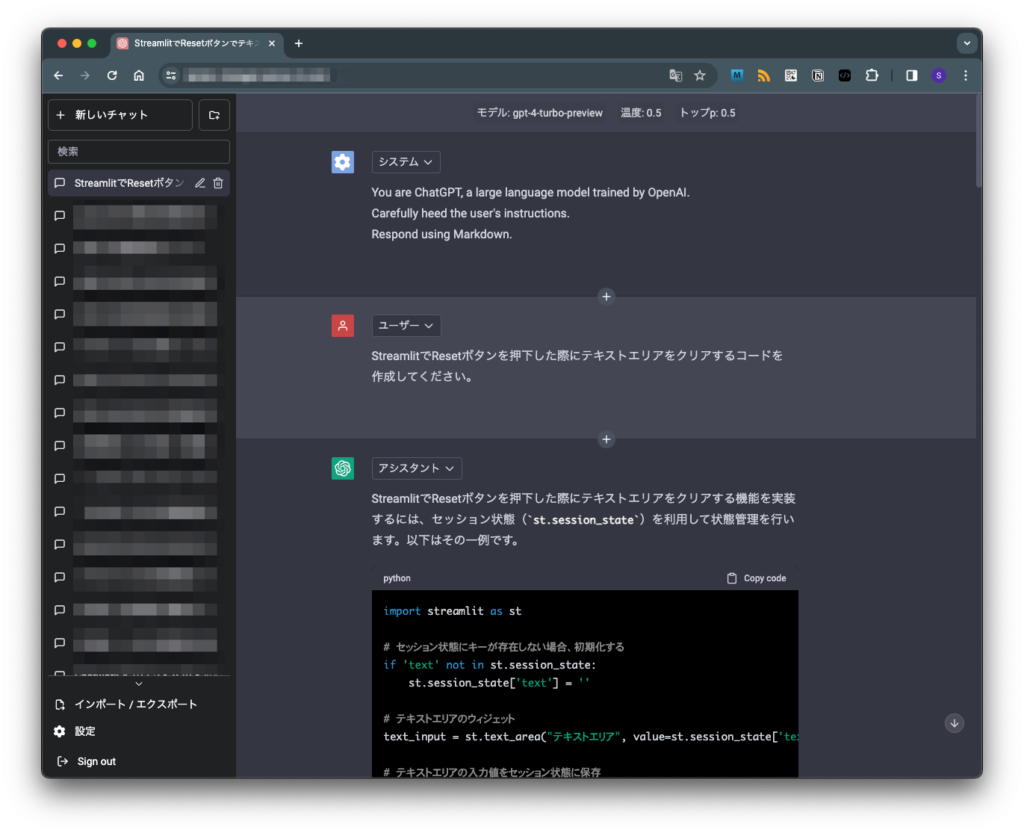The height and width of the screenshot is (833, 1024).
Task: Click the plus button below user message
Action: pyautogui.click(x=606, y=439)
